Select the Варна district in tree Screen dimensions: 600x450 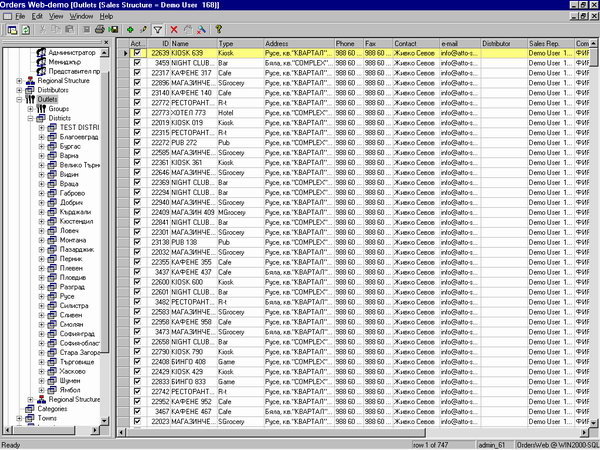(x=69, y=156)
